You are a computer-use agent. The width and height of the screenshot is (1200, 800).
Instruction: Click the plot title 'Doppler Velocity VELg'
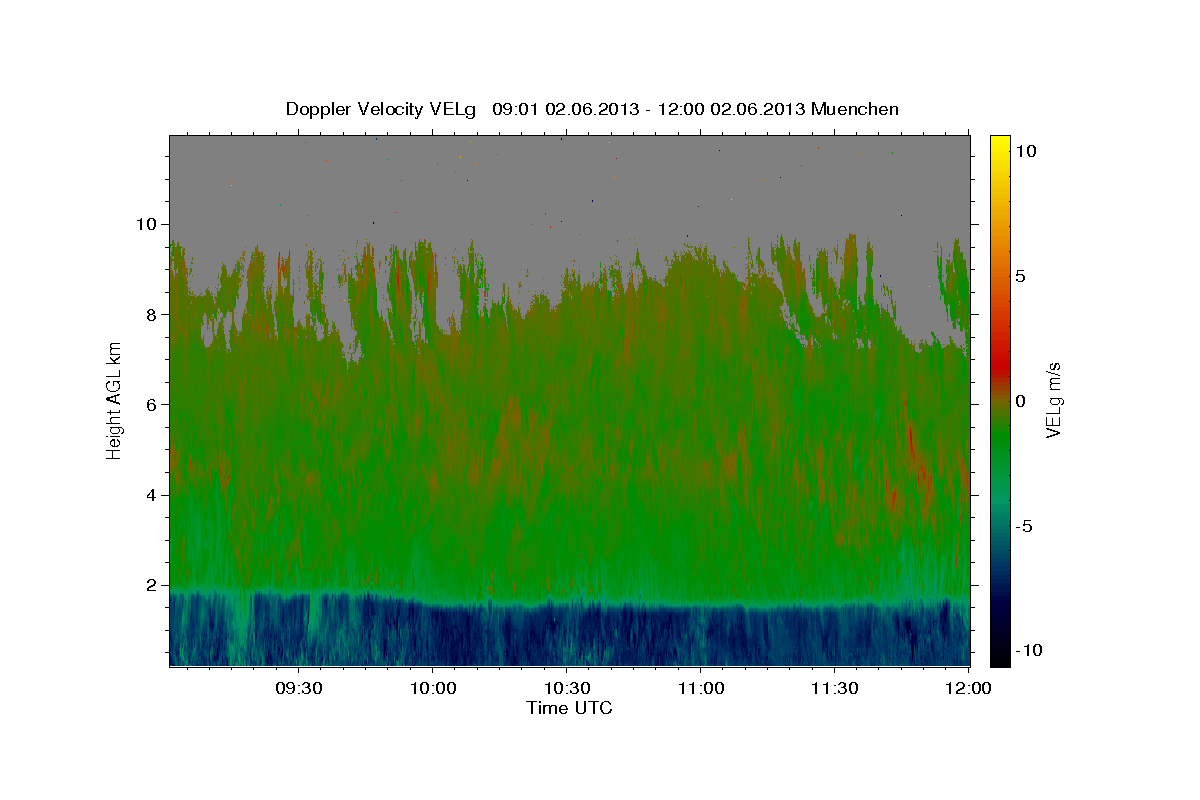(382, 109)
